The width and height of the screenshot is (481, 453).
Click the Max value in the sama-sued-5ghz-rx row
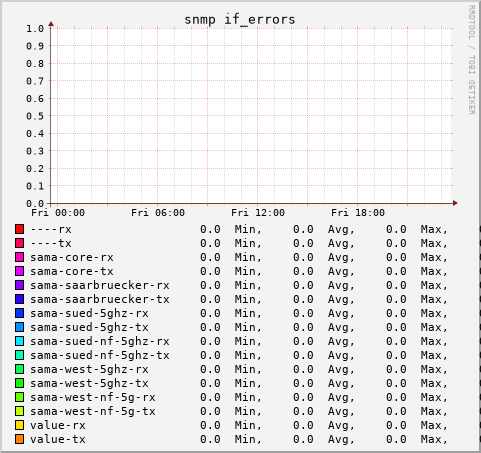tap(396, 313)
